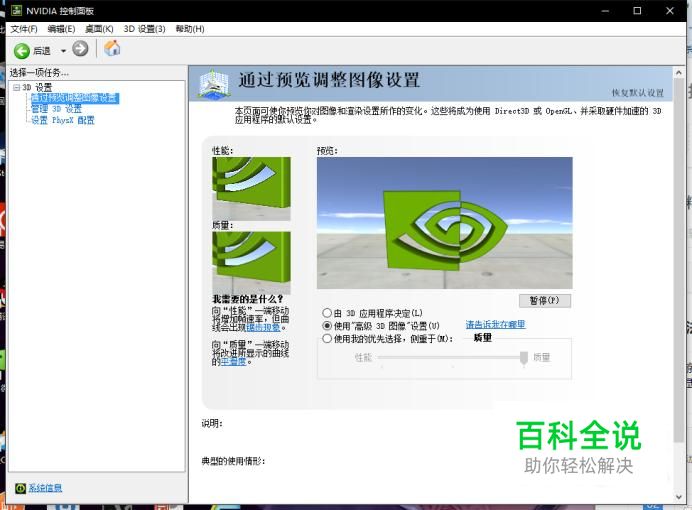The width and height of the screenshot is (692, 510).
Task: Open the 3D 设置(3) menu
Action: click(144, 29)
